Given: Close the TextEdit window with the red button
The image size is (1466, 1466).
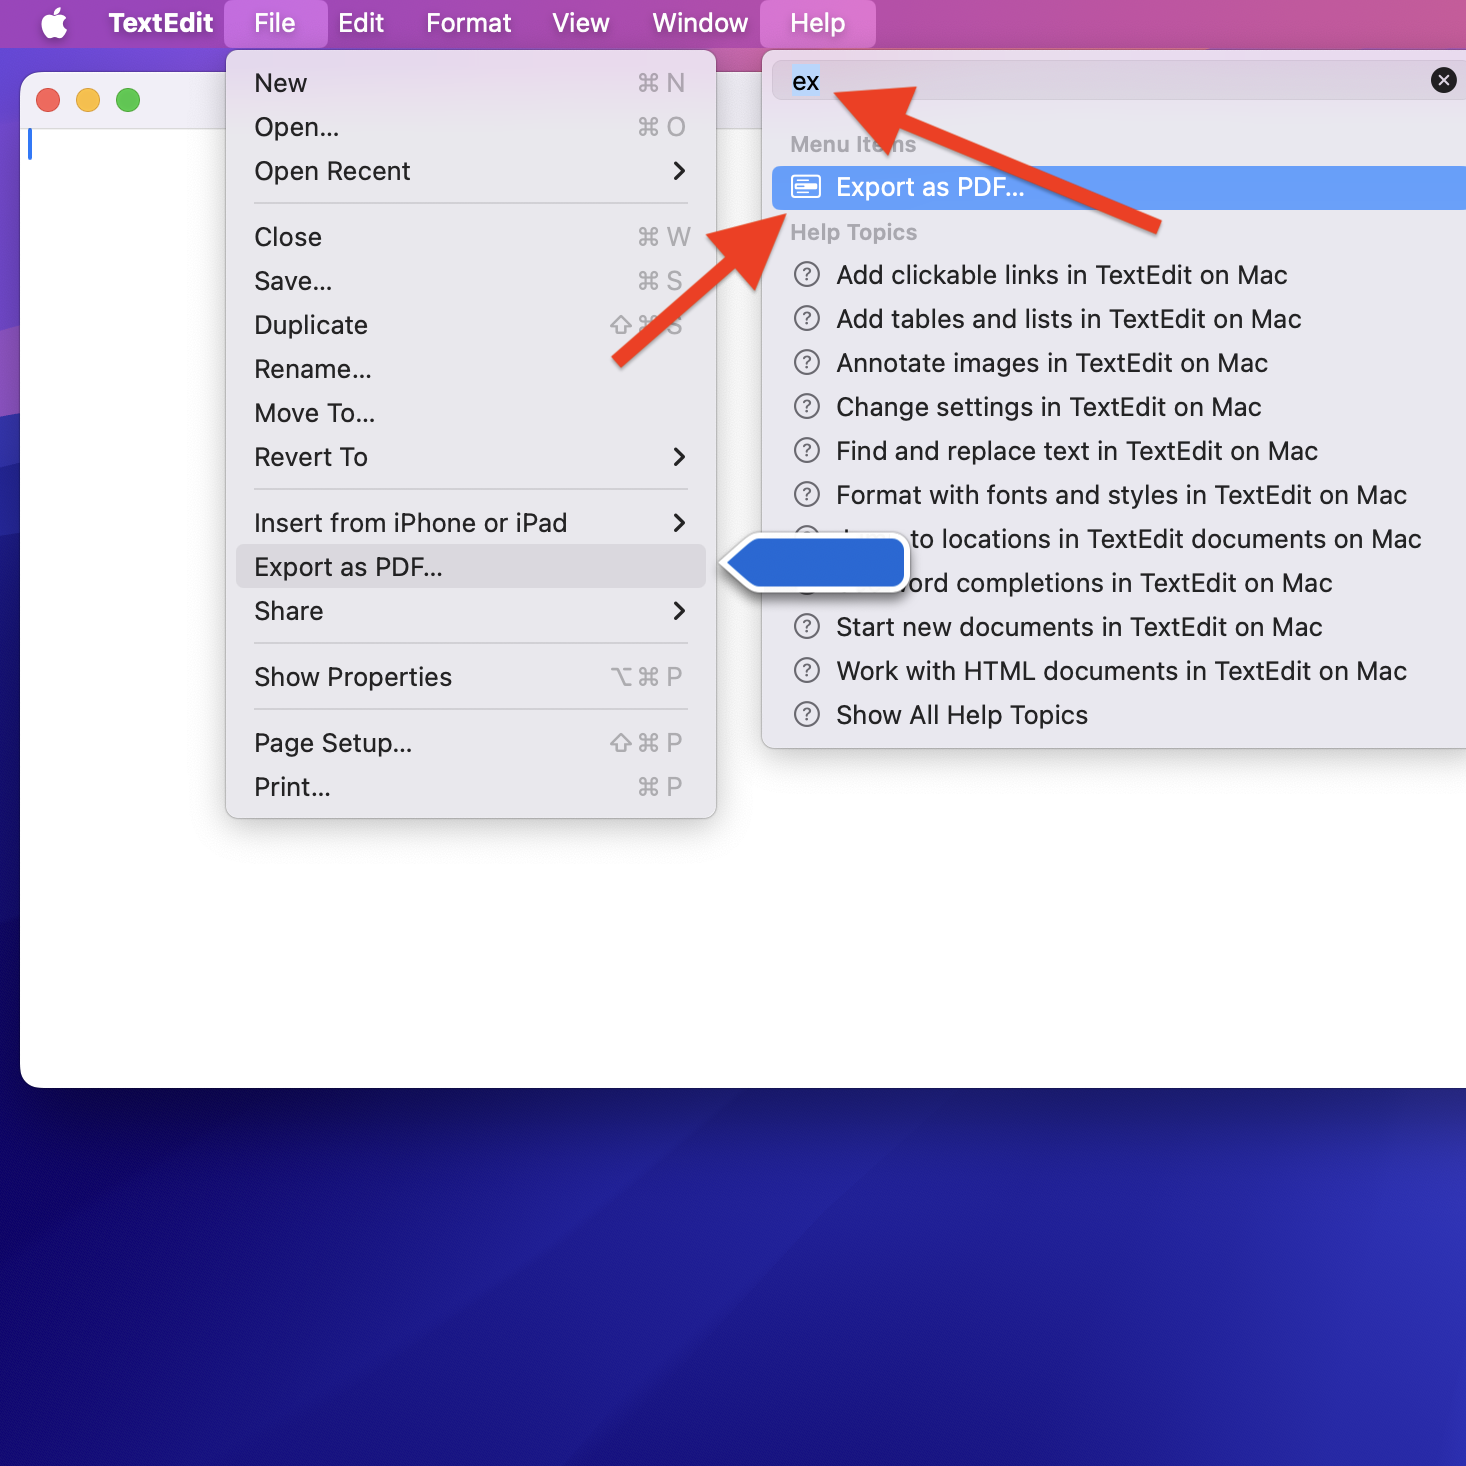Looking at the screenshot, I should point(48,100).
